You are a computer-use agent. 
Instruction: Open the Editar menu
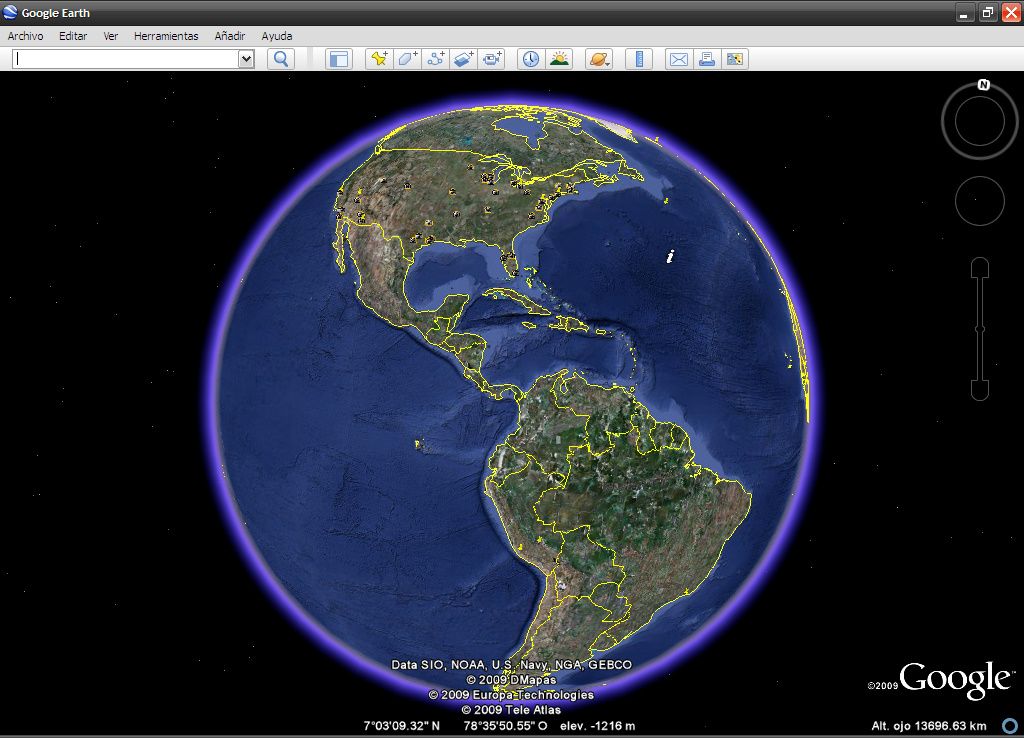coord(73,37)
